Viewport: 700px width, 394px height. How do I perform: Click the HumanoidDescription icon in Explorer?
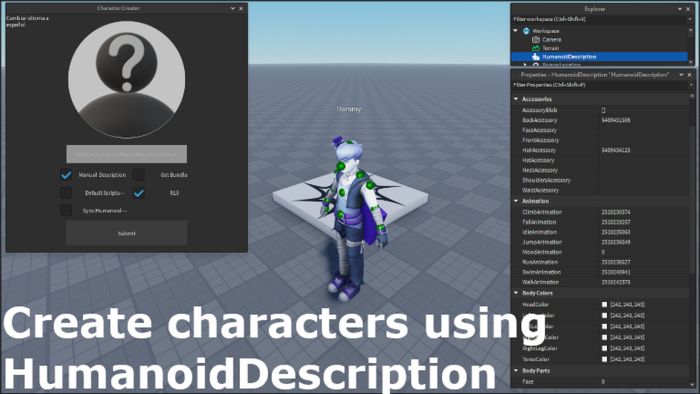536,57
